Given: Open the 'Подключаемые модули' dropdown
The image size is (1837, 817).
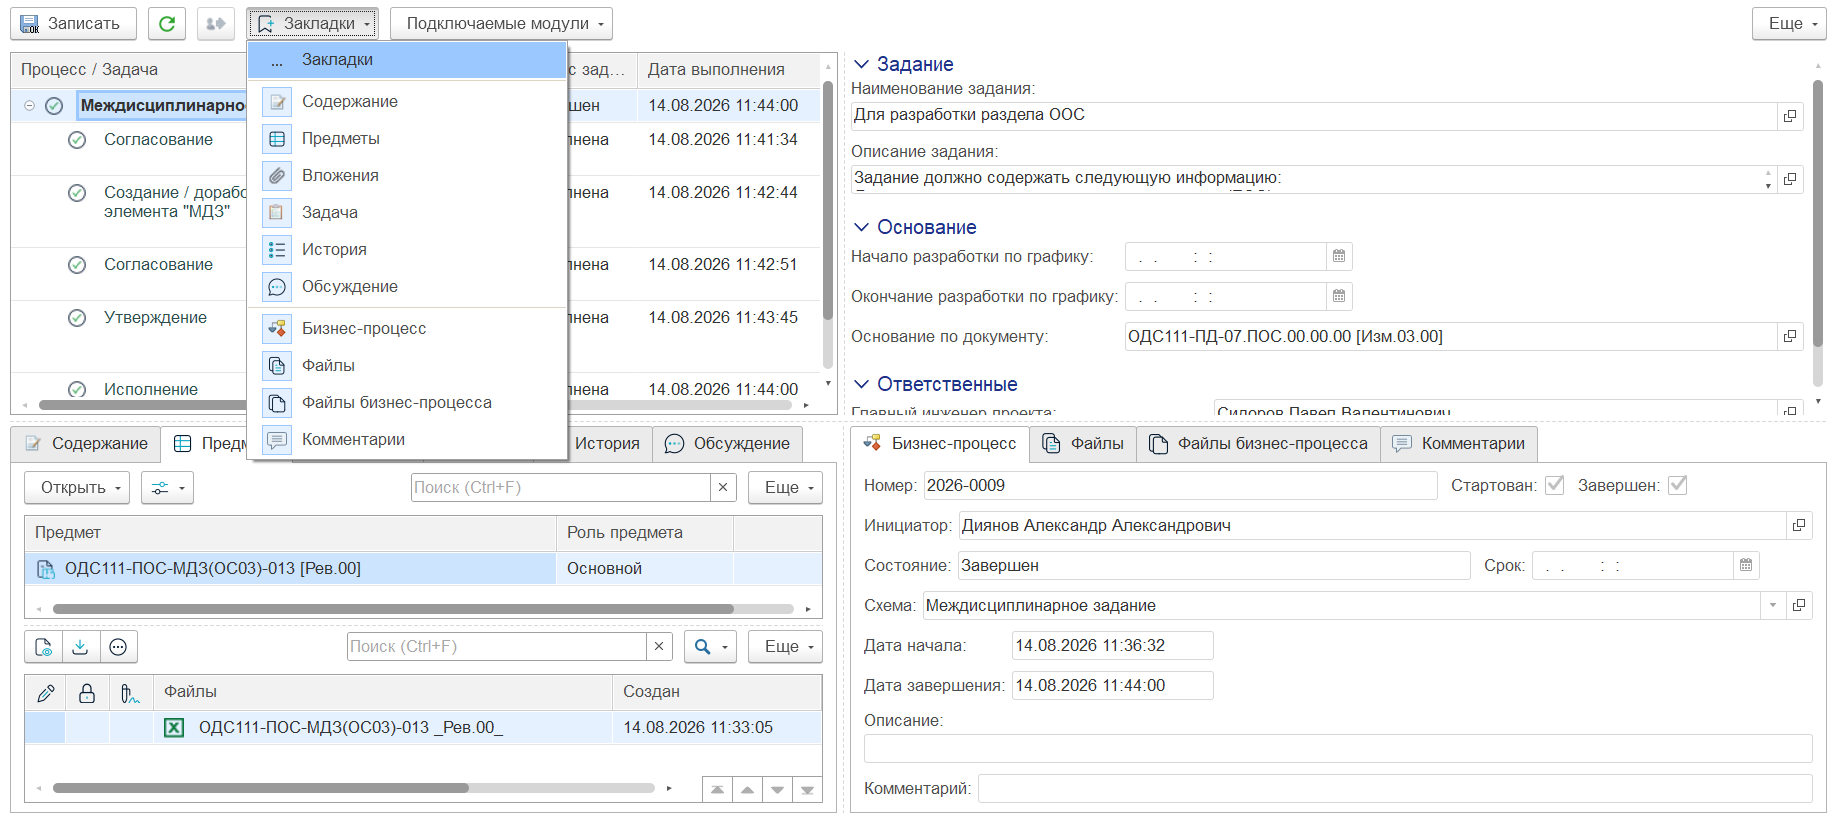Looking at the screenshot, I should tap(501, 23).
